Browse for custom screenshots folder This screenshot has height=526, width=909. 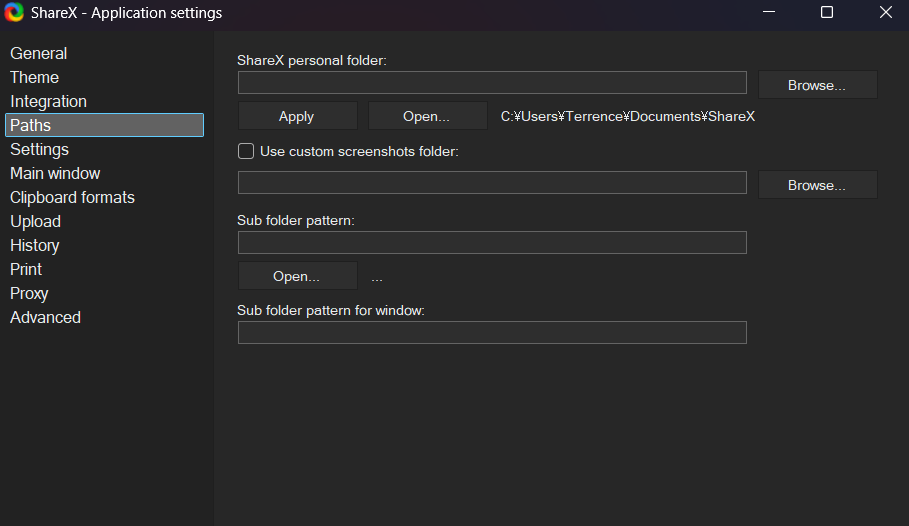817,185
